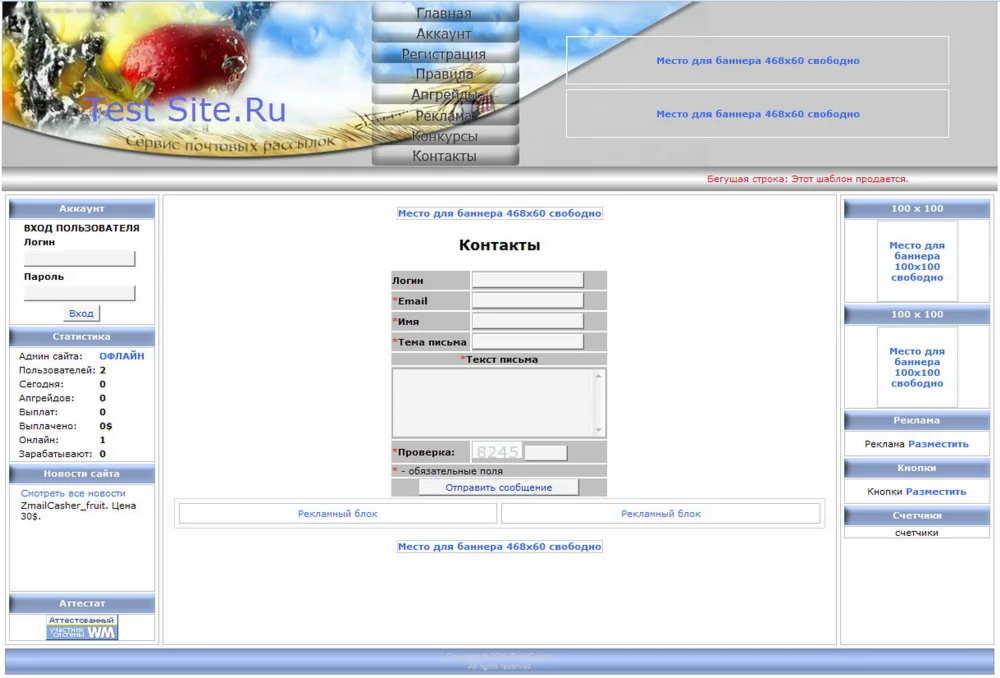Open the Апгрейды menu item
The height and width of the screenshot is (678, 1000).
pyautogui.click(x=445, y=94)
